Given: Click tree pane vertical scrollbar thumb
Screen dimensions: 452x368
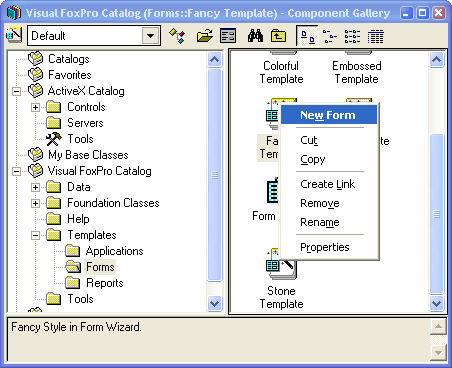Looking at the screenshot, I should (x=214, y=175).
